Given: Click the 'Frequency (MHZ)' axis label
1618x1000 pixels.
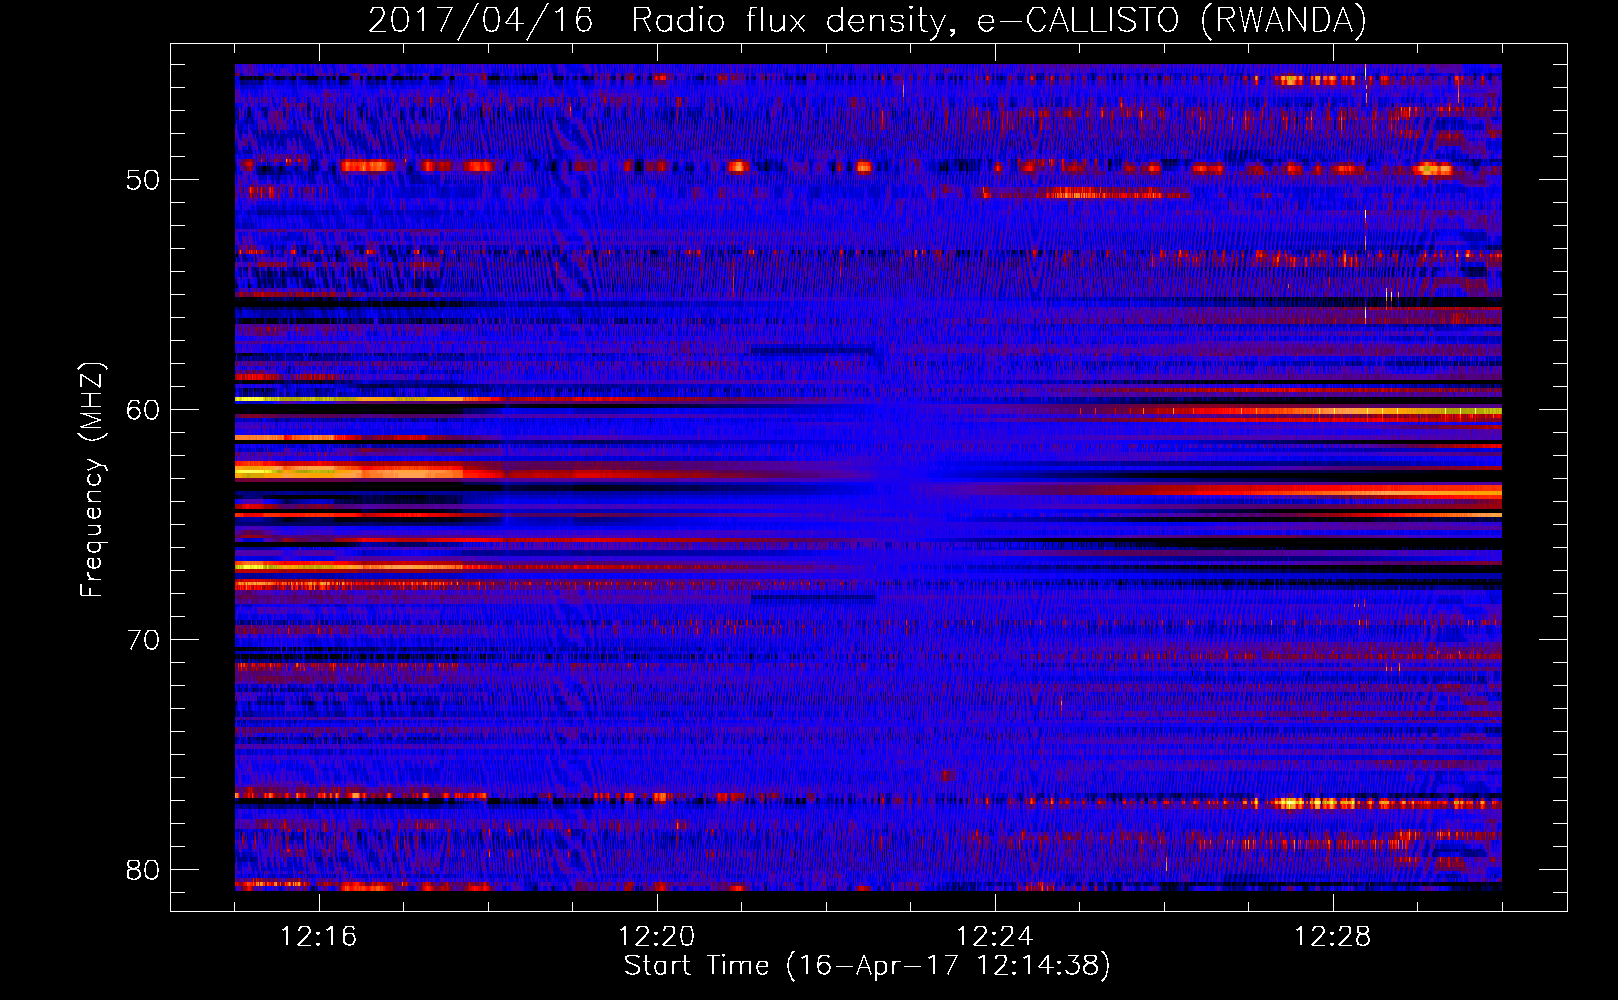Looking at the screenshot, I should point(92,480).
